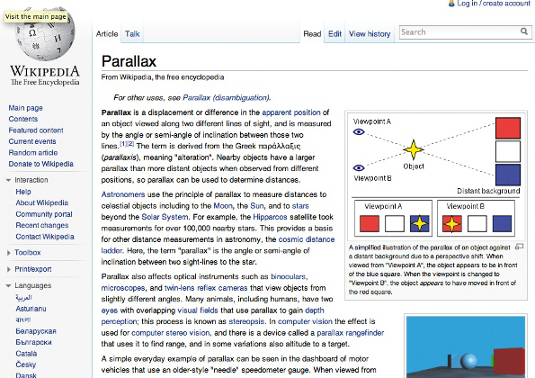Open Contact Wikipedia link
Image resolution: width=535 pixels, height=378 pixels.
[x=45, y=237]
